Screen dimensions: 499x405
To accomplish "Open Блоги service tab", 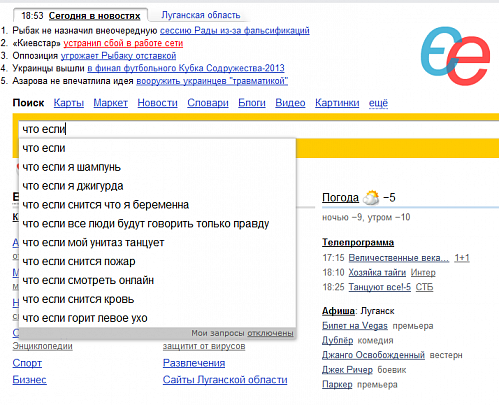I will pos(252,103).
